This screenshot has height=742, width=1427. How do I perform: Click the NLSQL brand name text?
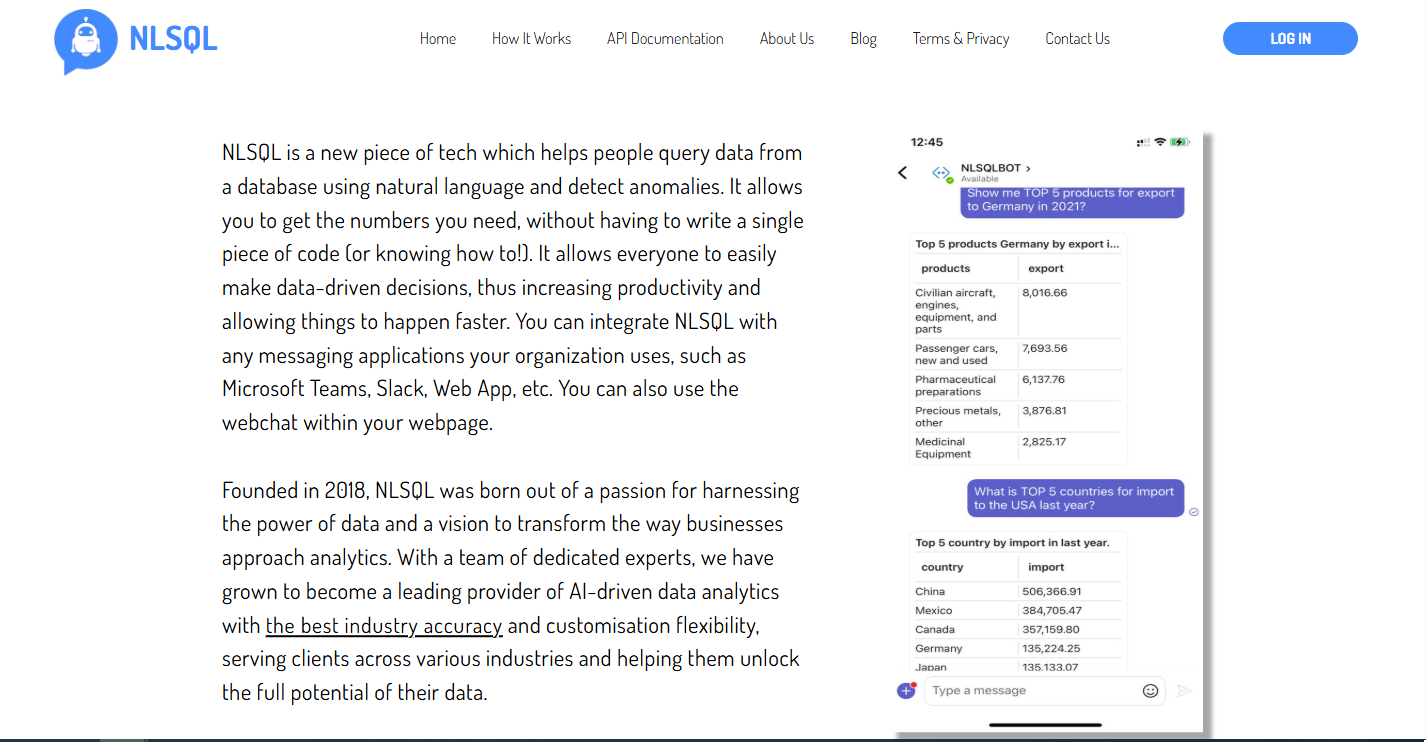tap(173, 39)
